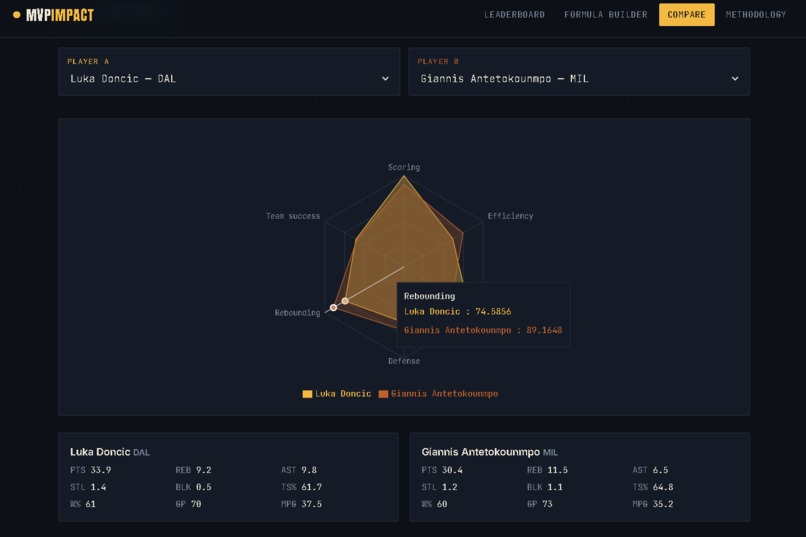The height and width of the screenshot is (537, 806).
Task: Click Giannis's W% 60 stat
Action: click(x=434, y=504)
